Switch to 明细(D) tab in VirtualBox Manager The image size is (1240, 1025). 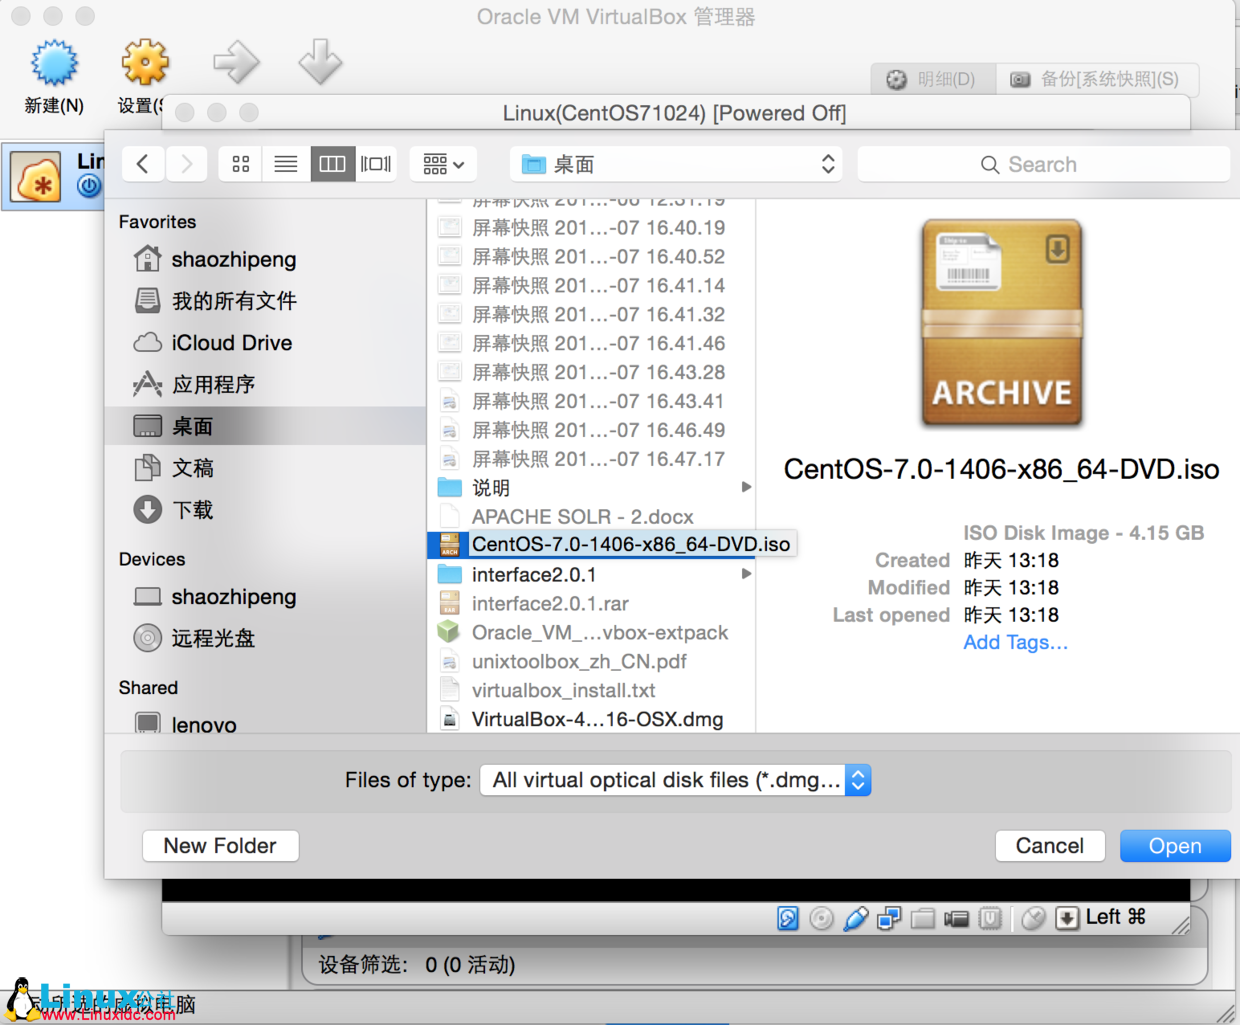(x=933, y=79)
